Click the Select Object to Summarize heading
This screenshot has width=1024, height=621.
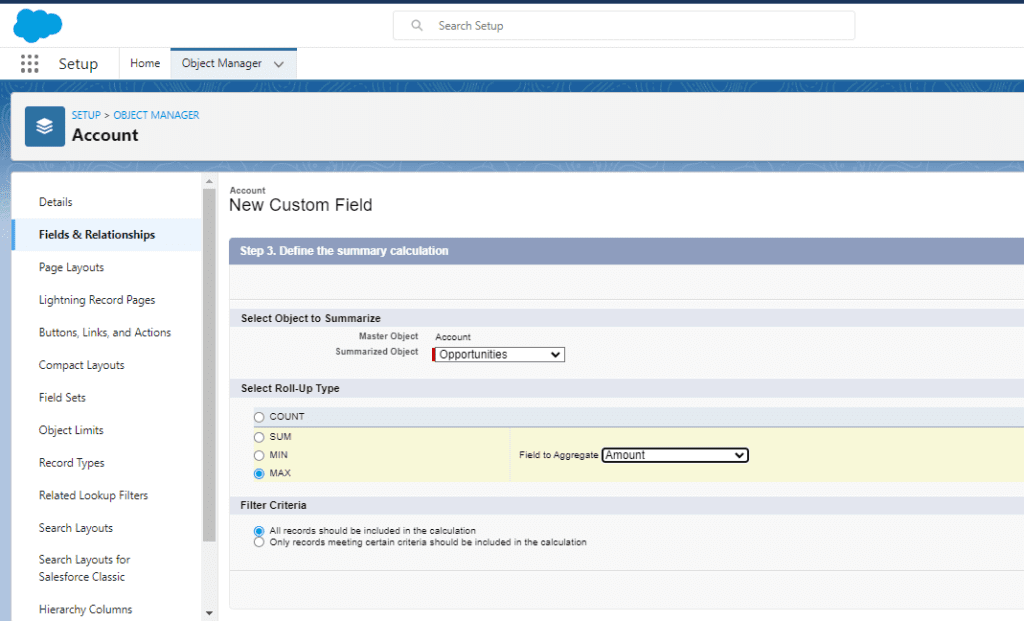pos(311,318)
